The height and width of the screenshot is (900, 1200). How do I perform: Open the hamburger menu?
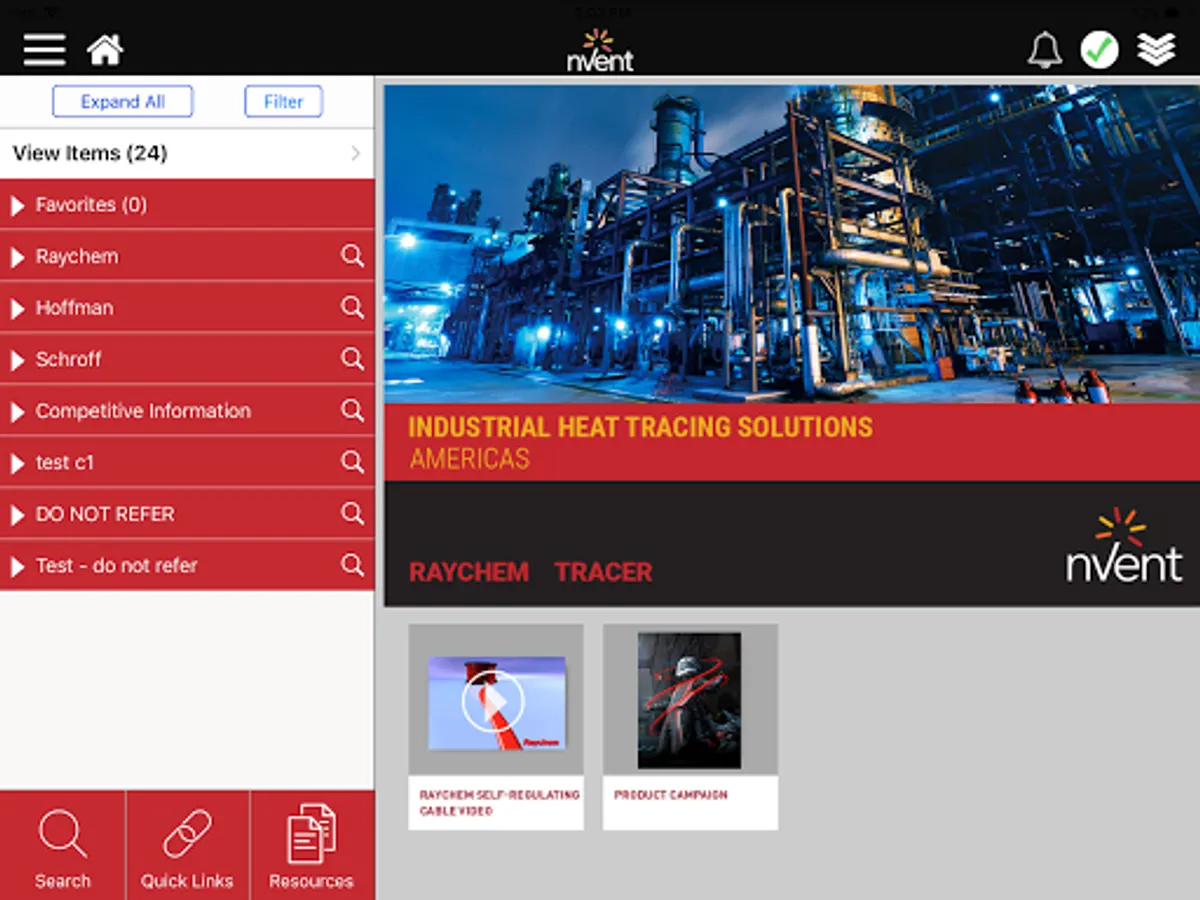(44, 49)
